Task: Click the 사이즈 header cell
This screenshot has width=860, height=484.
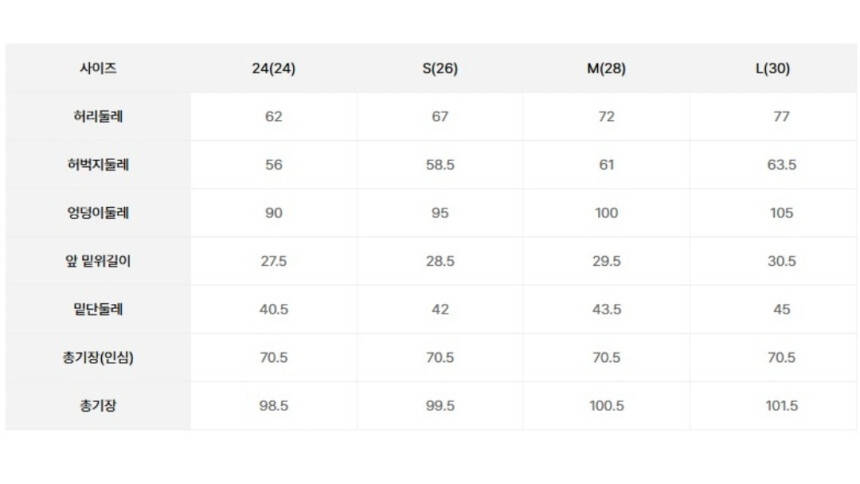Action: point(98,69)
